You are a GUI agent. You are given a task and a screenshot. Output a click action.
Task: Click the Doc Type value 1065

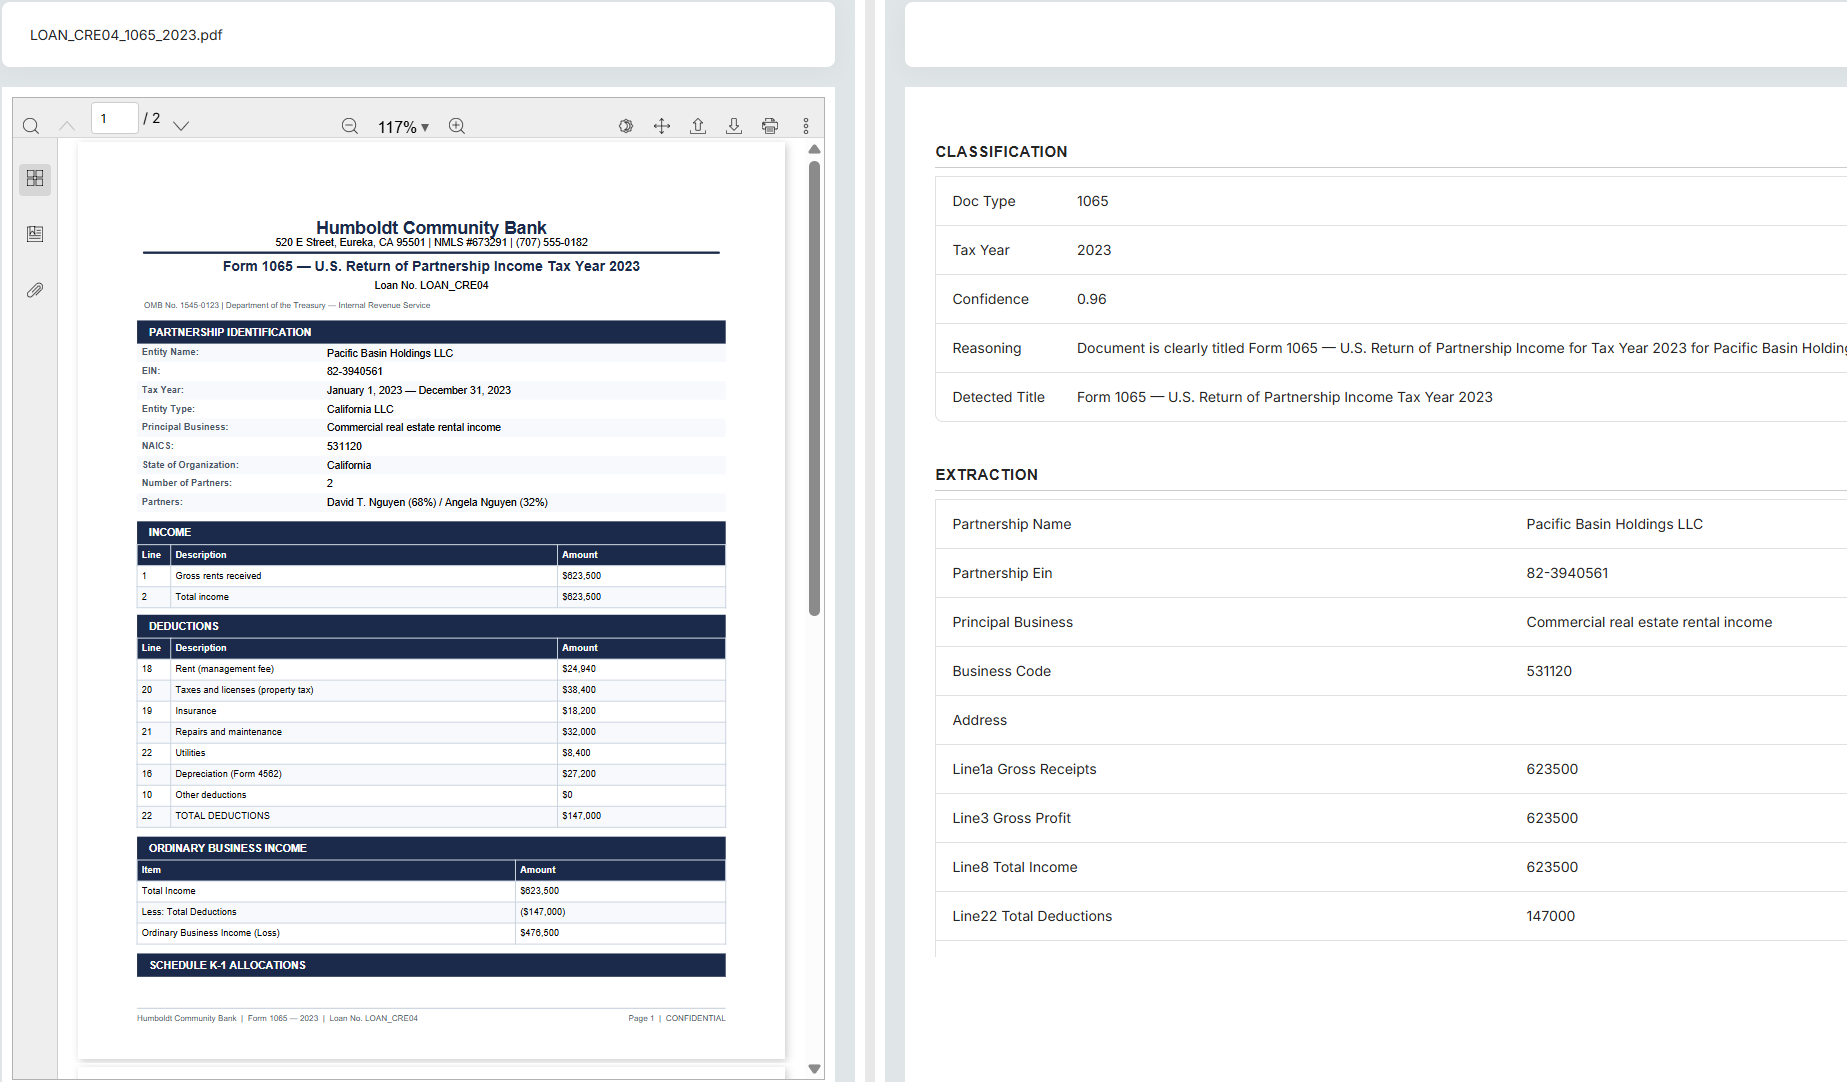1092,201
